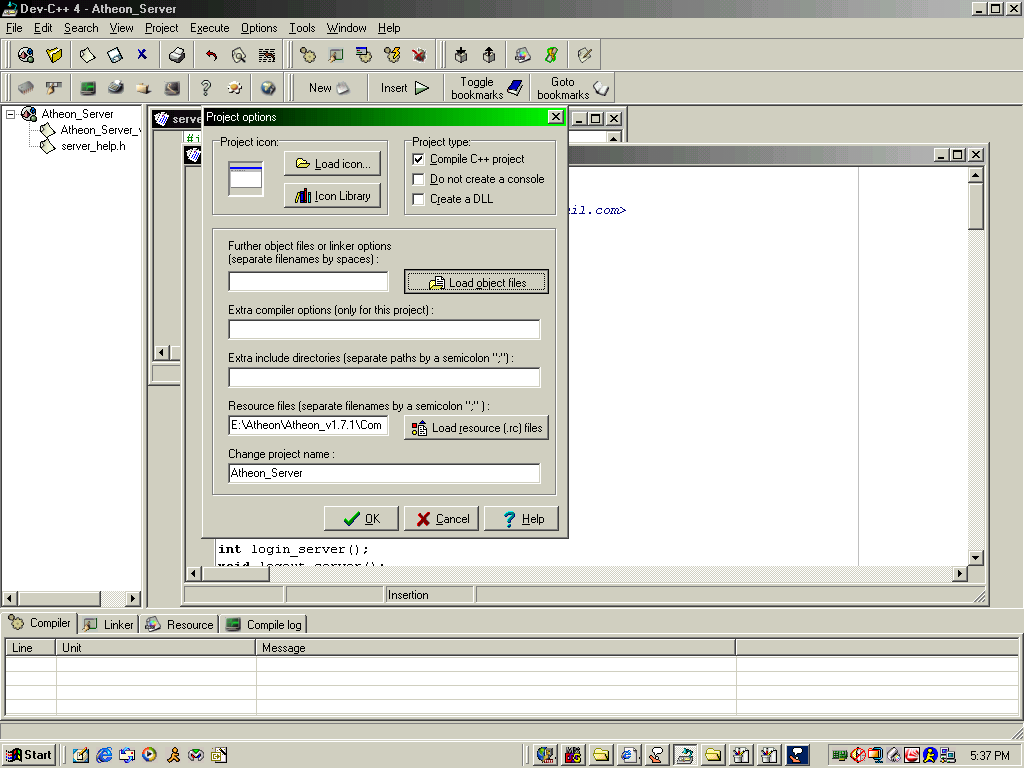
Task: Uncheck the Compile C++ project checkbox
Action: (419, 159)
